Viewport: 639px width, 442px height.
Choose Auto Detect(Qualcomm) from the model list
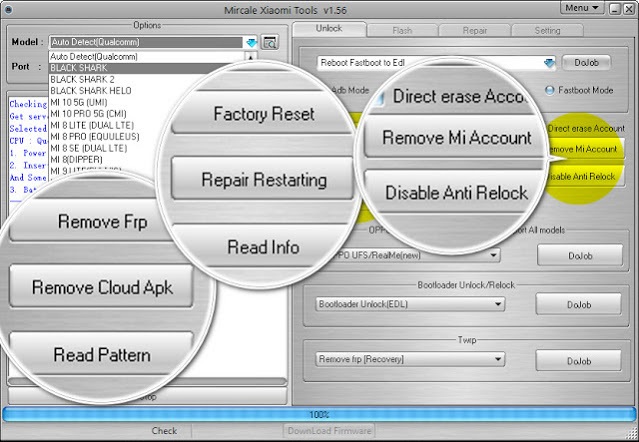coord(147,57)
